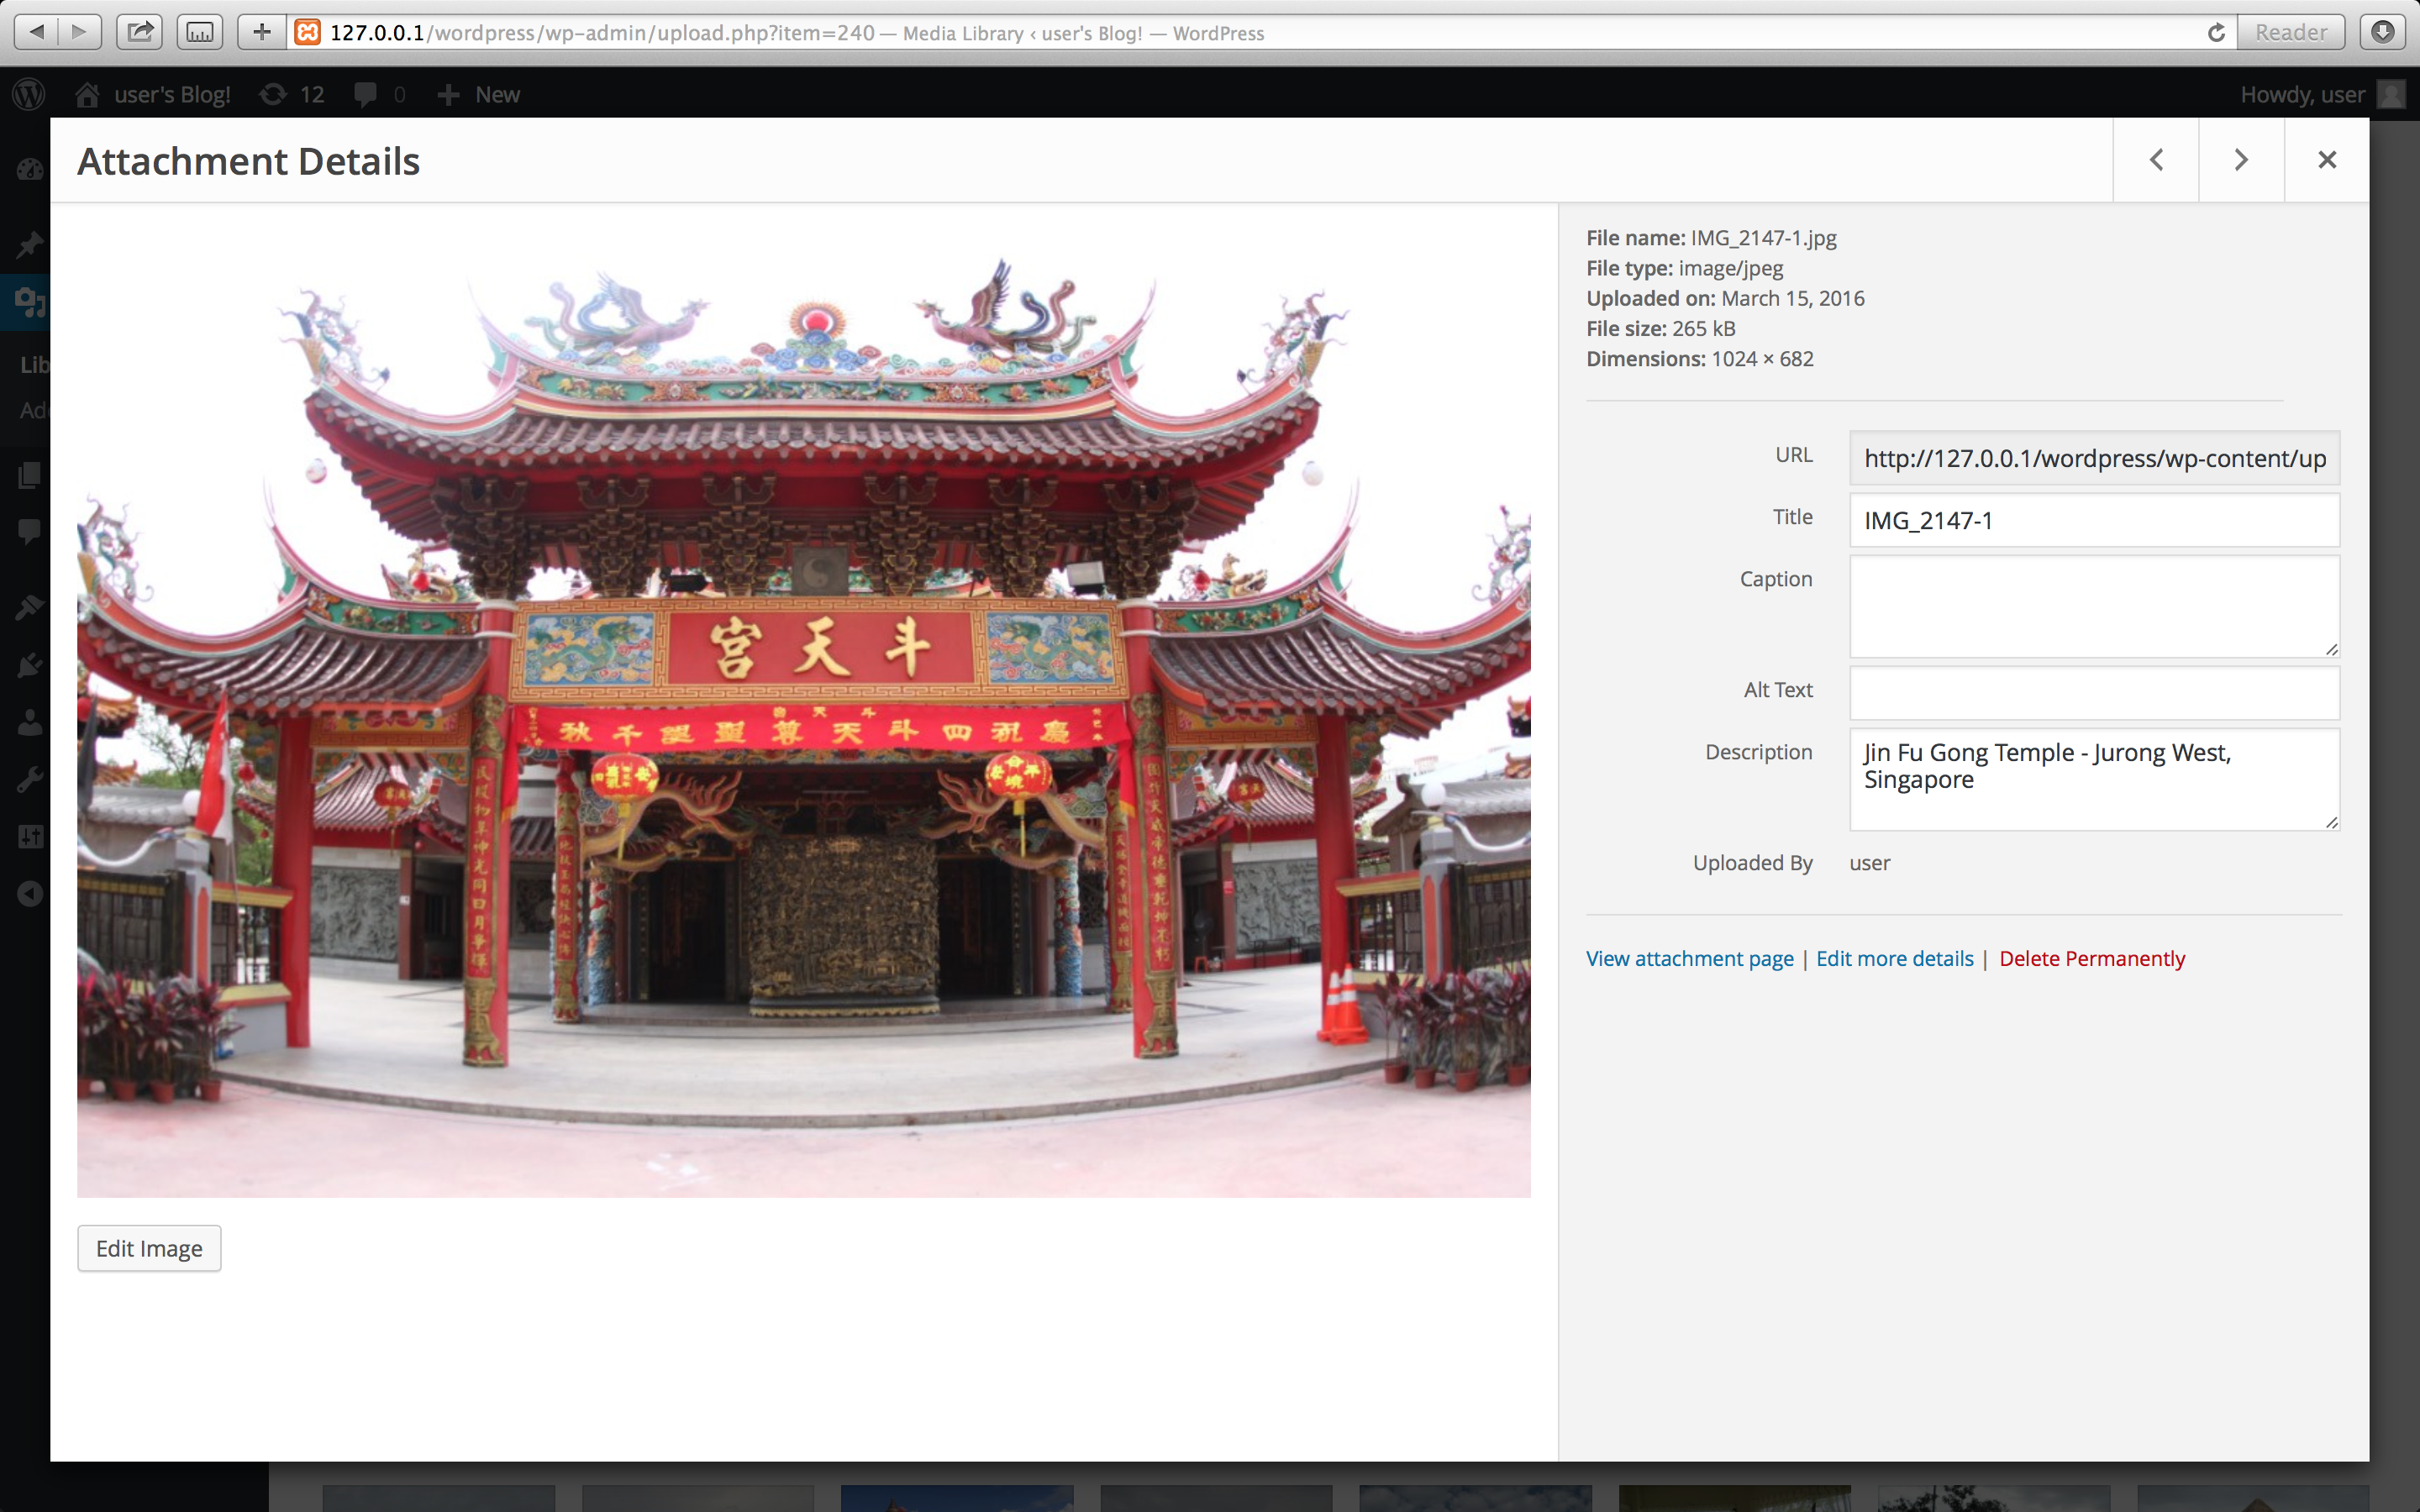The width and height of the screenshot is (2420, 1512).
Task: Open the Users icon in the sidebar
Action: 30,722
